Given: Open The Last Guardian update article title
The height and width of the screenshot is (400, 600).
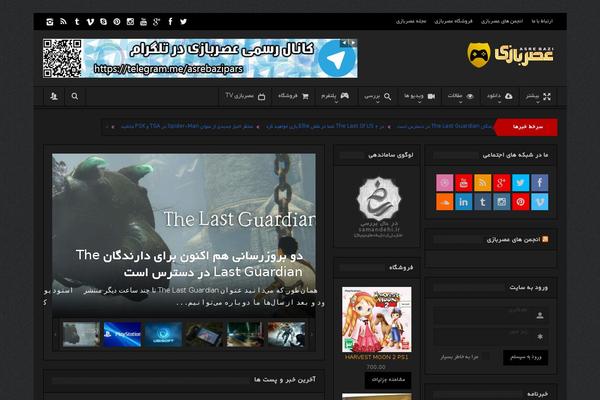Looking at the screenshot, I should 189,263.
